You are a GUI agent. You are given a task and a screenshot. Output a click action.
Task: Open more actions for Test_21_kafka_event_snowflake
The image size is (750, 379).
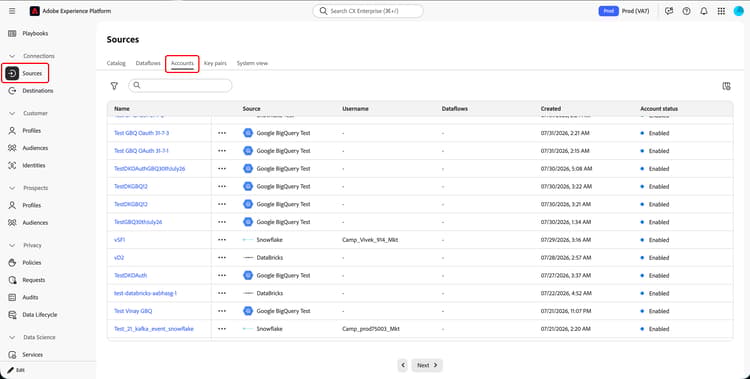222,329
